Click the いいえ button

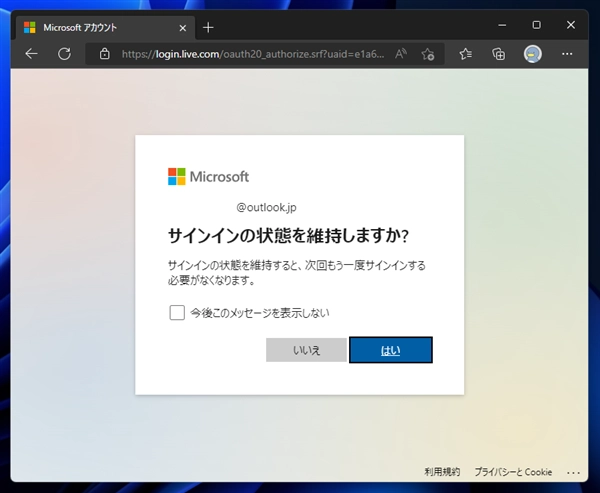[x=307, y=350]
